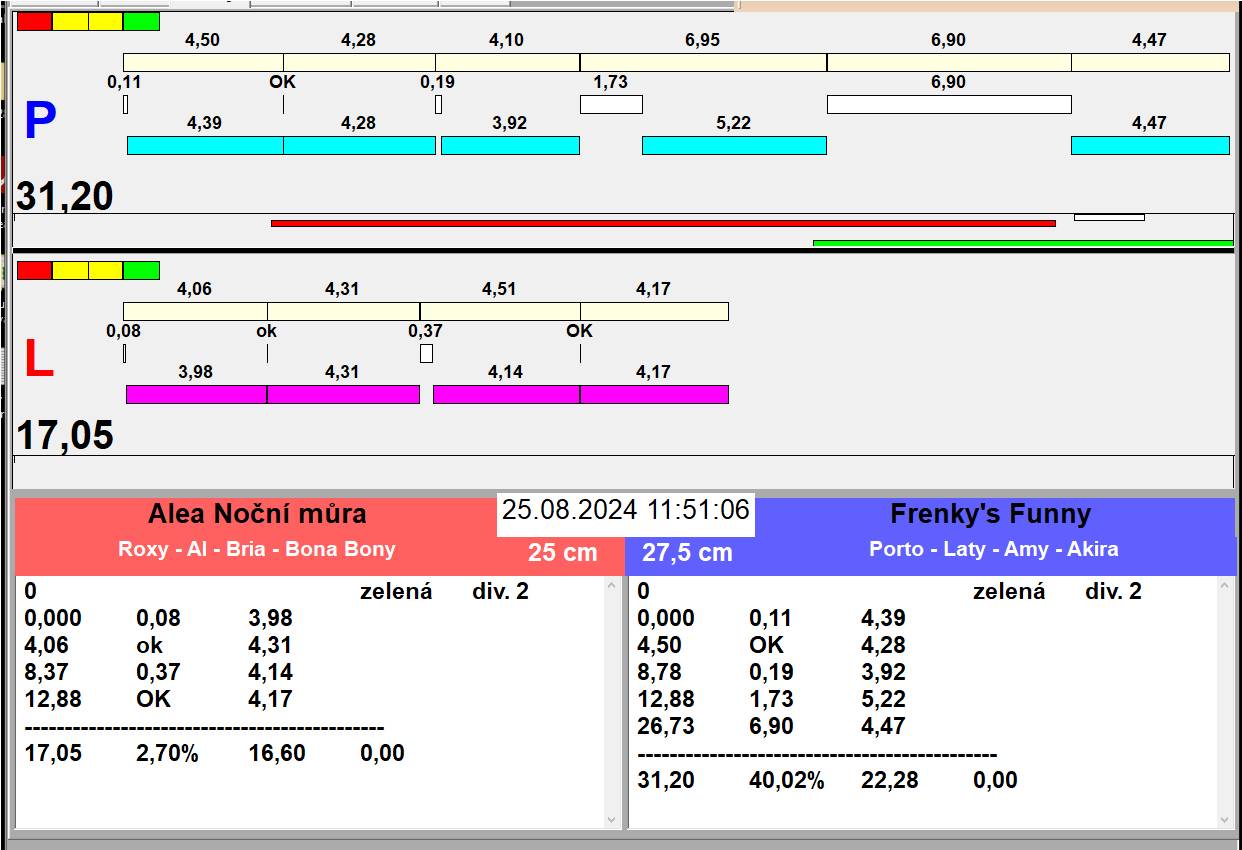Select the white 6,90 changeover bar
Screen dimensions: 1242x850
pos(948,104)
